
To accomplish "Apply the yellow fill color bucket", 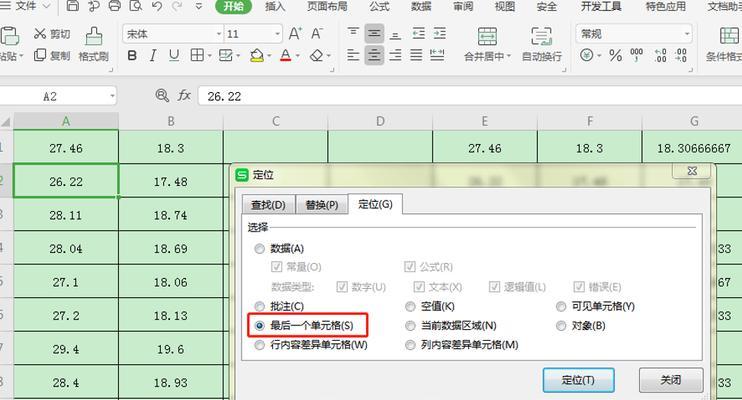I will (256, 55).
